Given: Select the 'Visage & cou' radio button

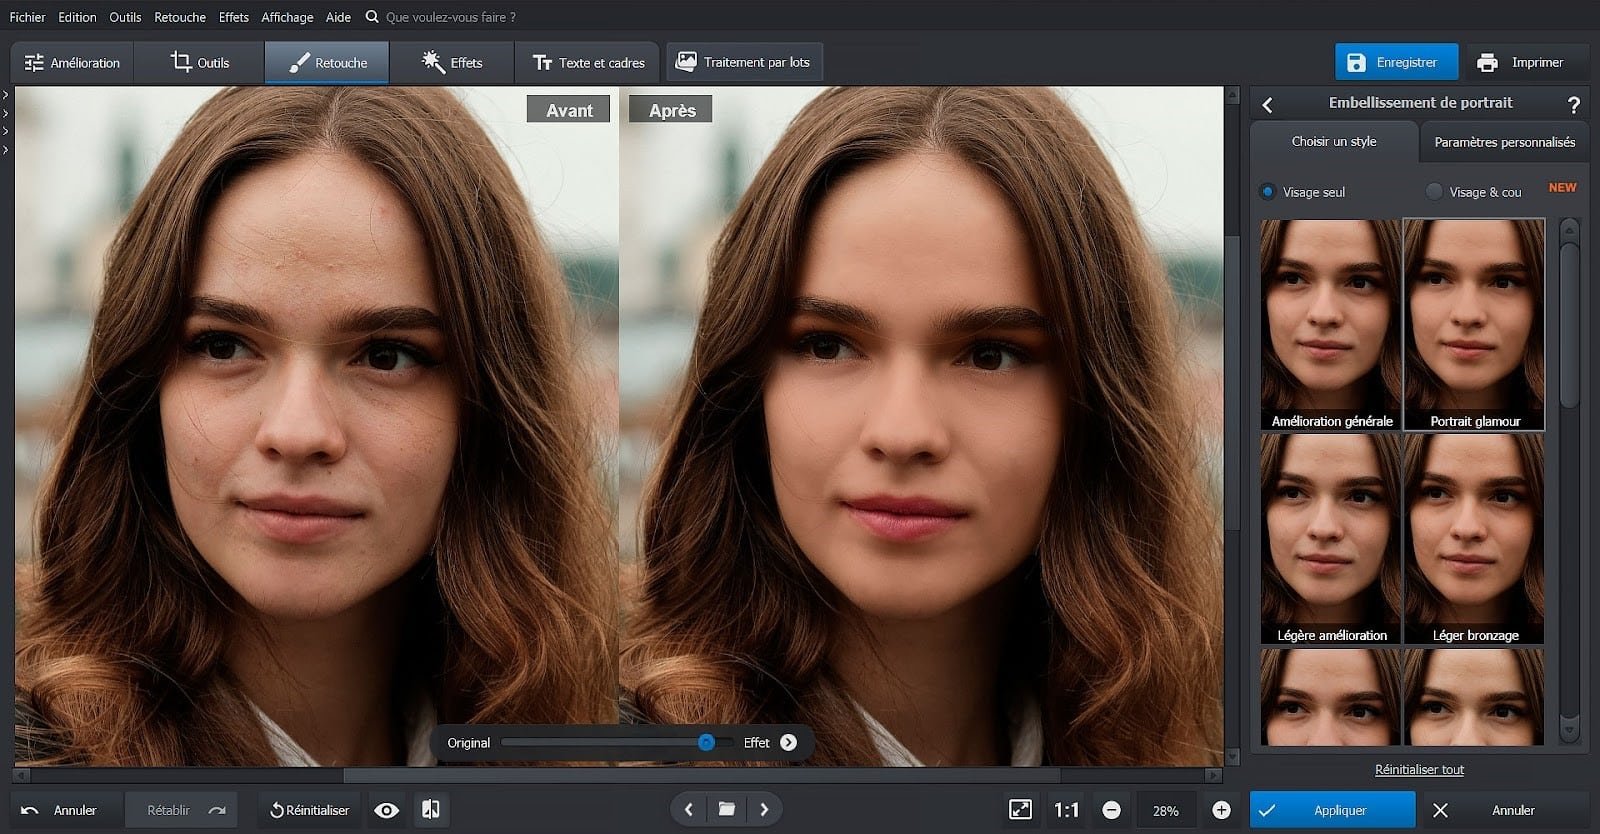Looking at the screenshot, I should pos(1434,191).
